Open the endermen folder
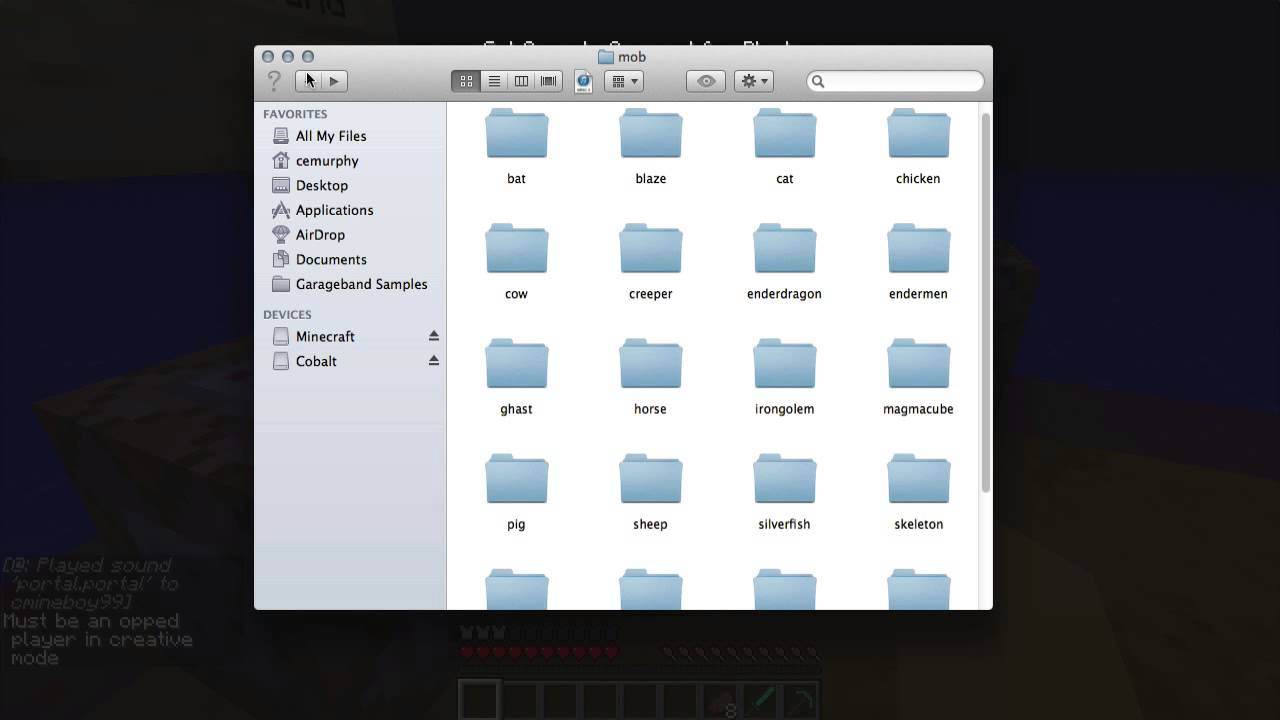1280x720 pixels. coord(918,249)
